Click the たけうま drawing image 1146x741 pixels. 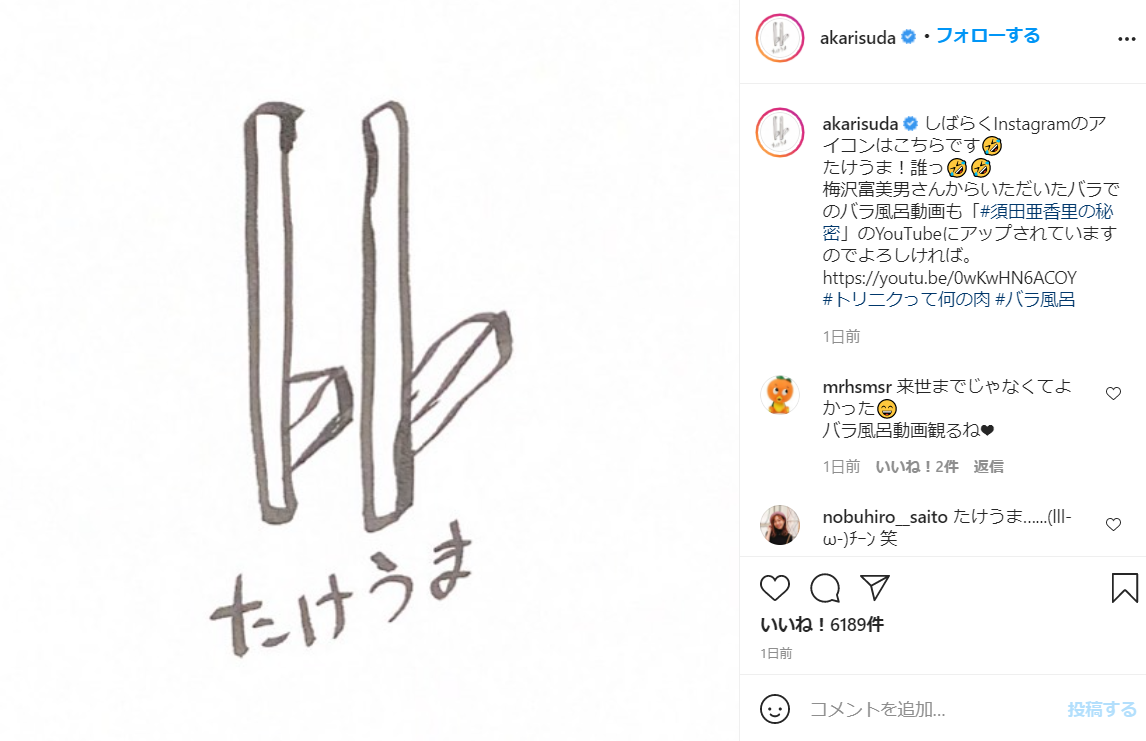point(369,370)
